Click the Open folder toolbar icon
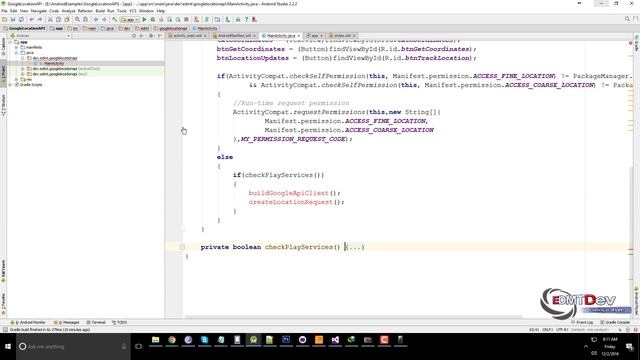Screen dimensions: 640x360 pos(4,19)
